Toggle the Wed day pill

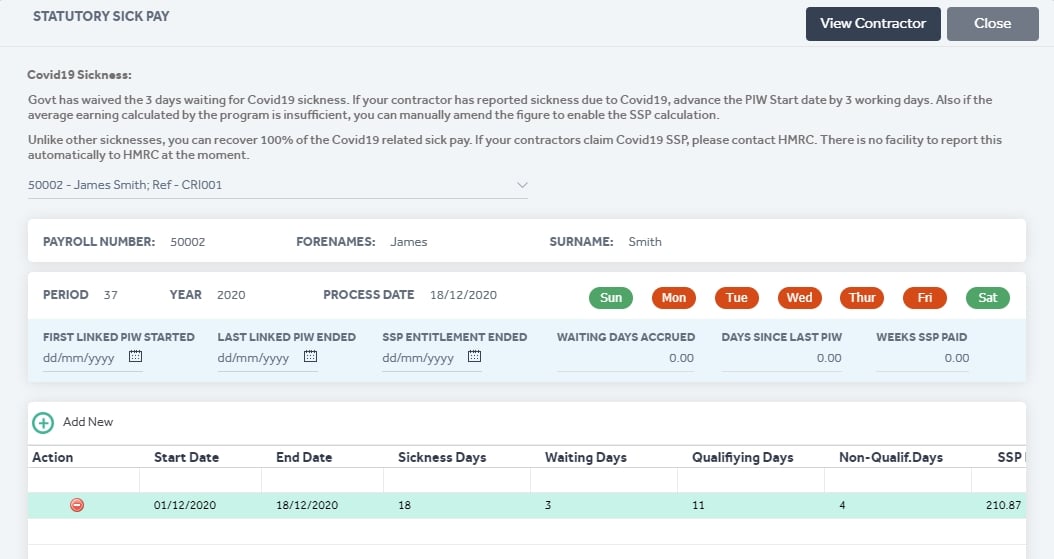pyautogui.click(x=799, y=298)
